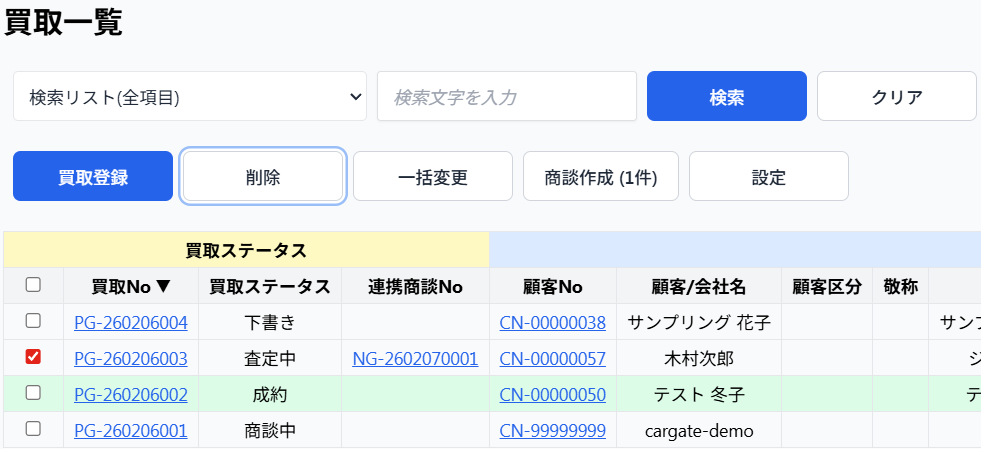The image size is (981, 449).
Task: Open the 検索リスト(全項目) dropdown
Action: [x=190, y=97]
